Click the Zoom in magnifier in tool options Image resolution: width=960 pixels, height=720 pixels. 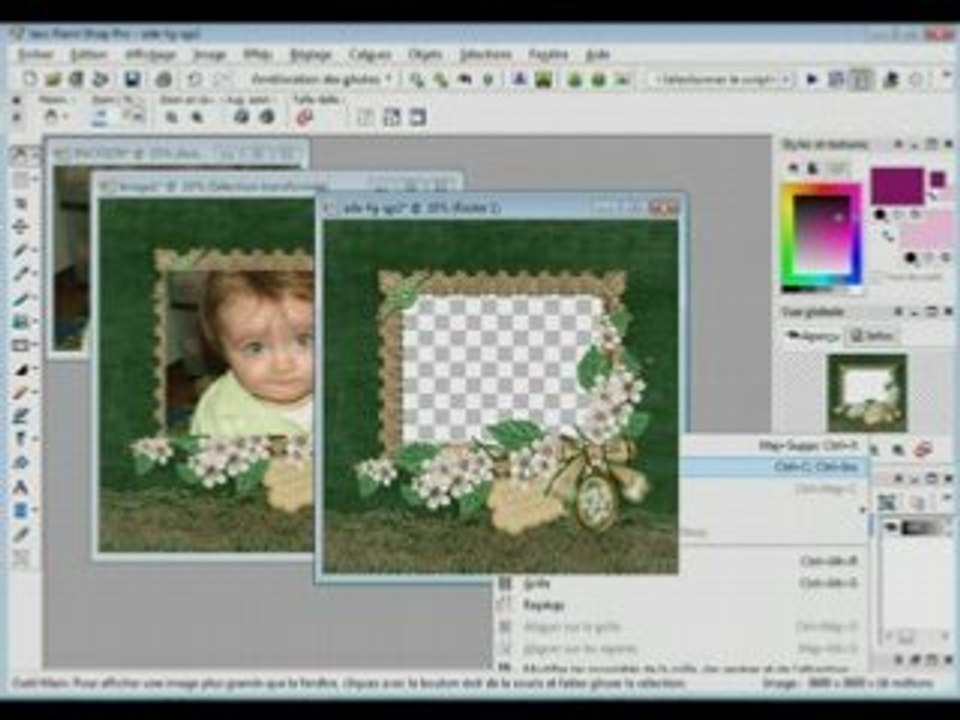click(197, 117)
